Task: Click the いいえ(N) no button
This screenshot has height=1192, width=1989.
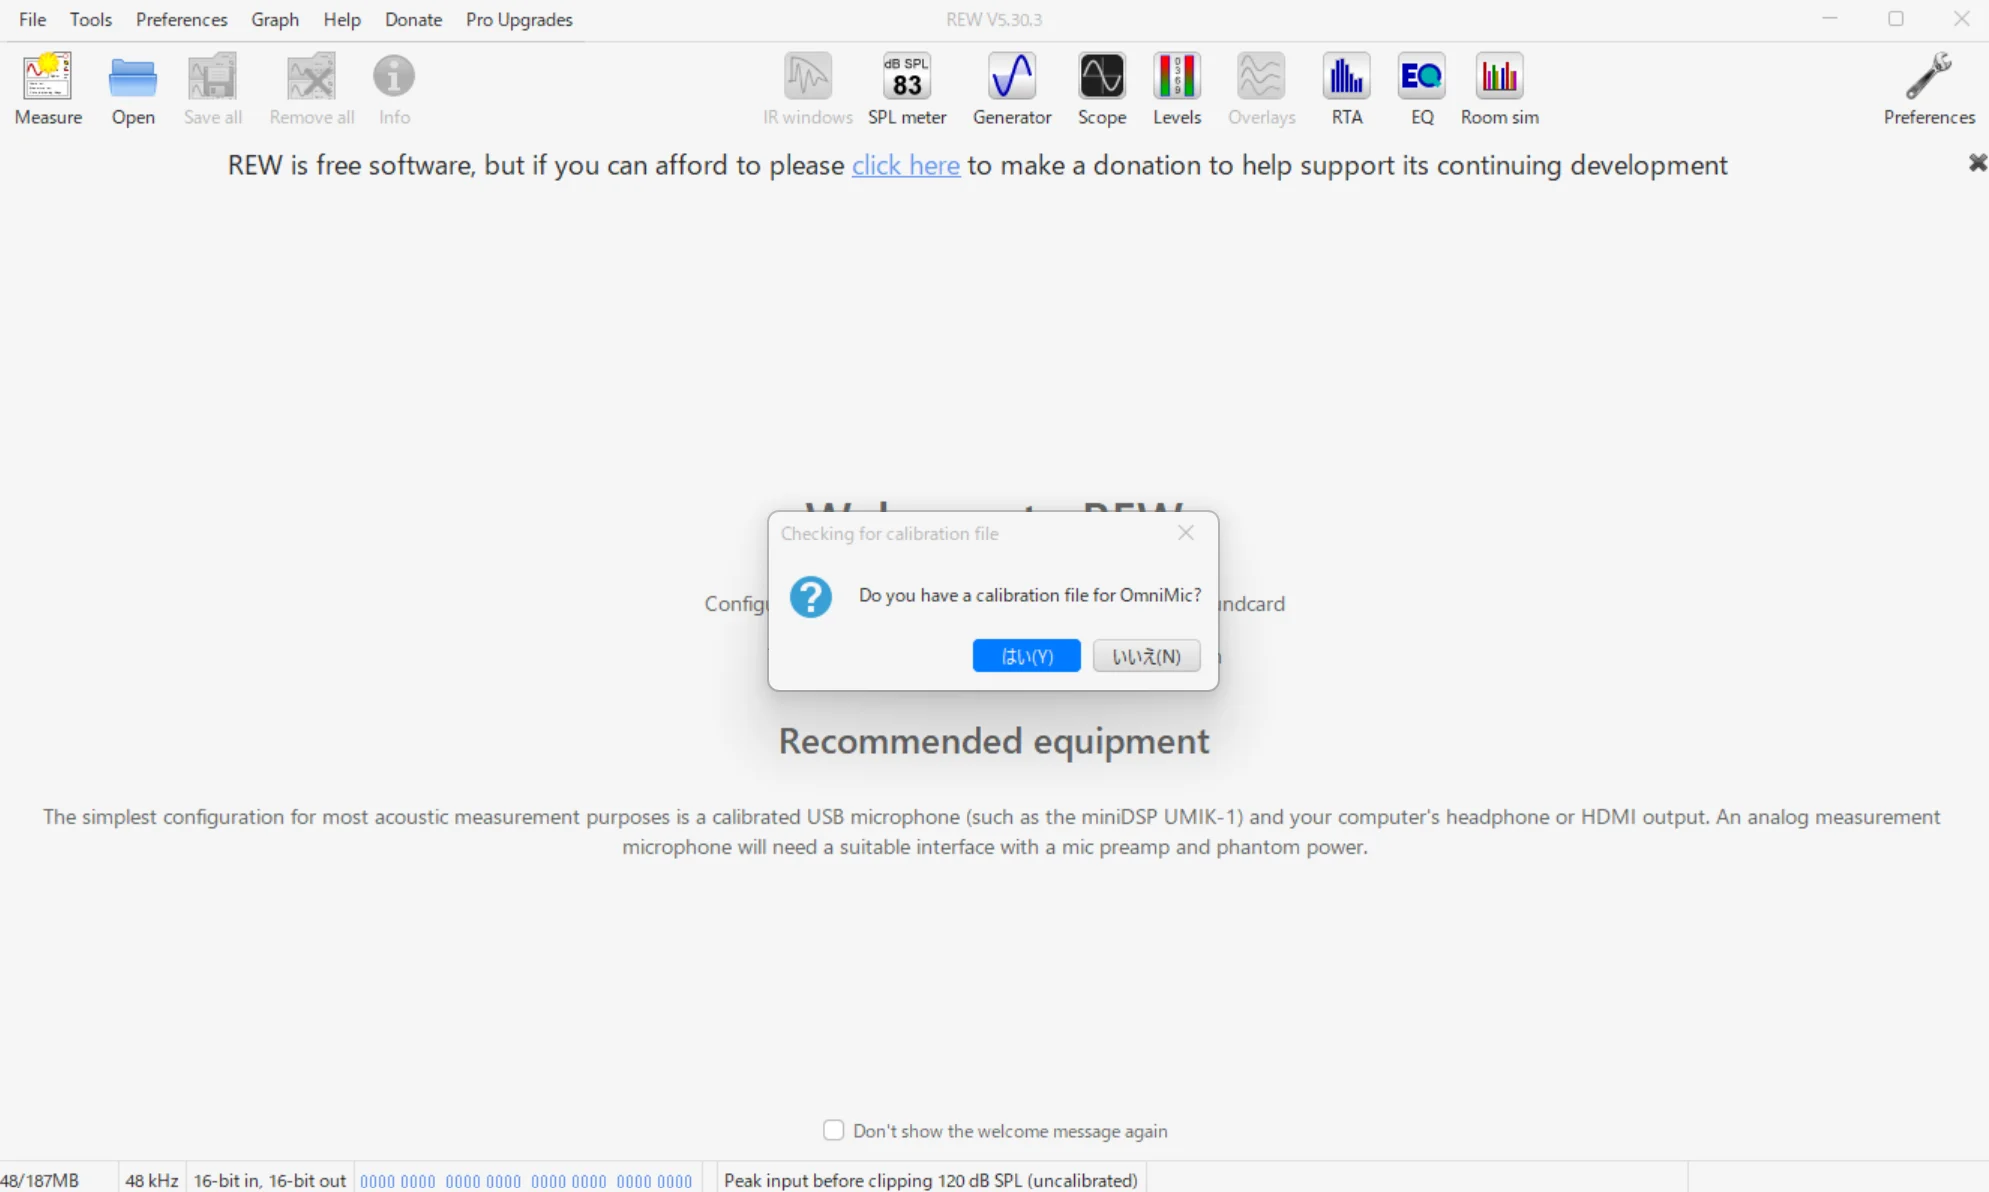Action: click(1146, 656)
